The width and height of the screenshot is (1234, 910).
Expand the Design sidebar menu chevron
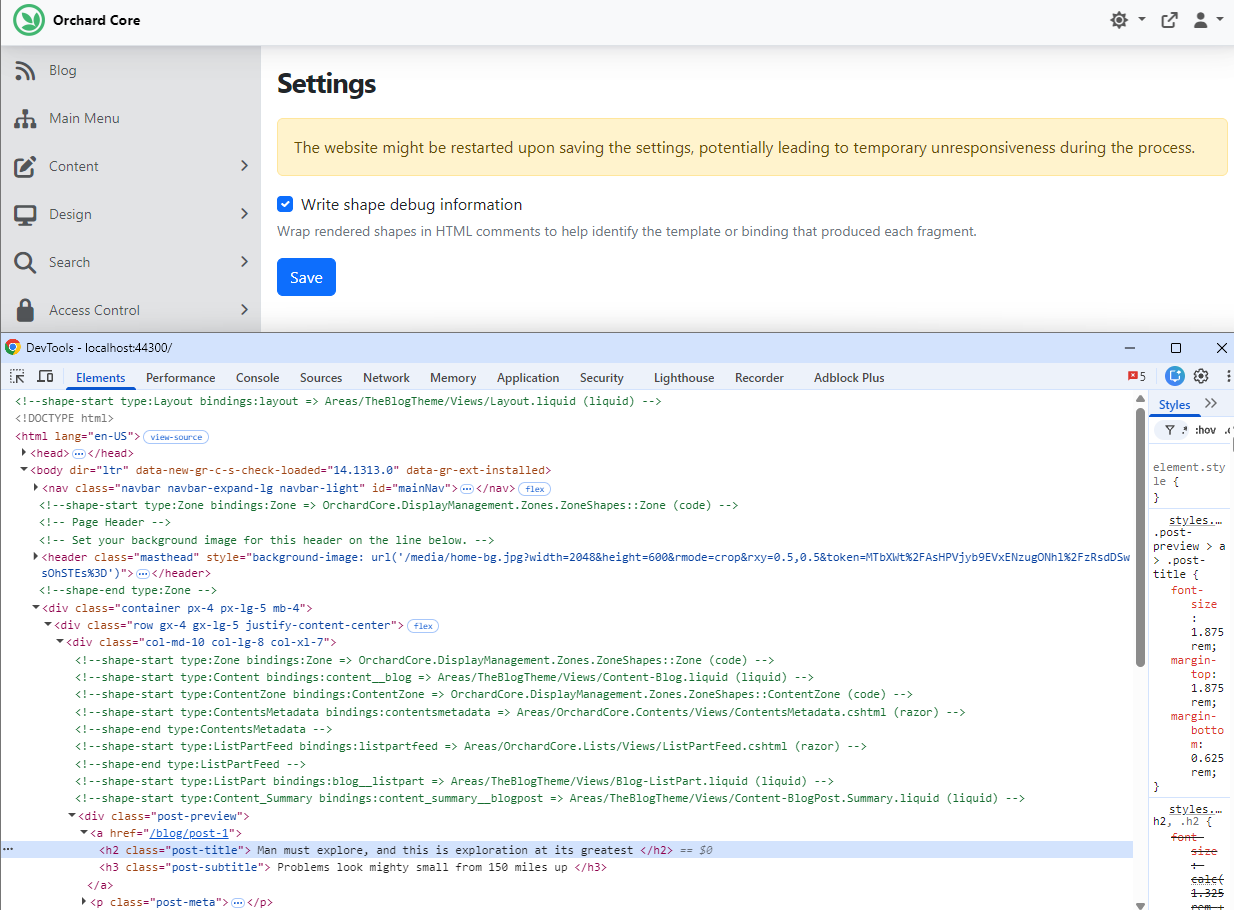click(244, 214)
